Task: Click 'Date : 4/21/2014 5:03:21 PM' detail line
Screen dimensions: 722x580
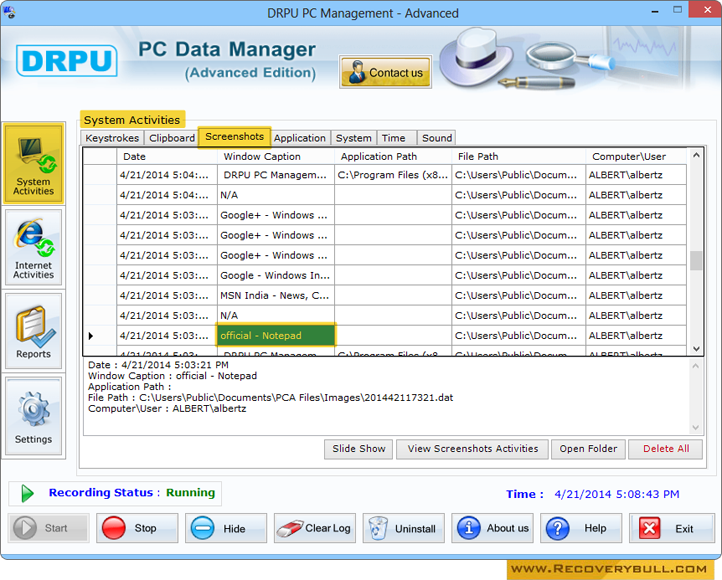Action: tap(158, 365)
